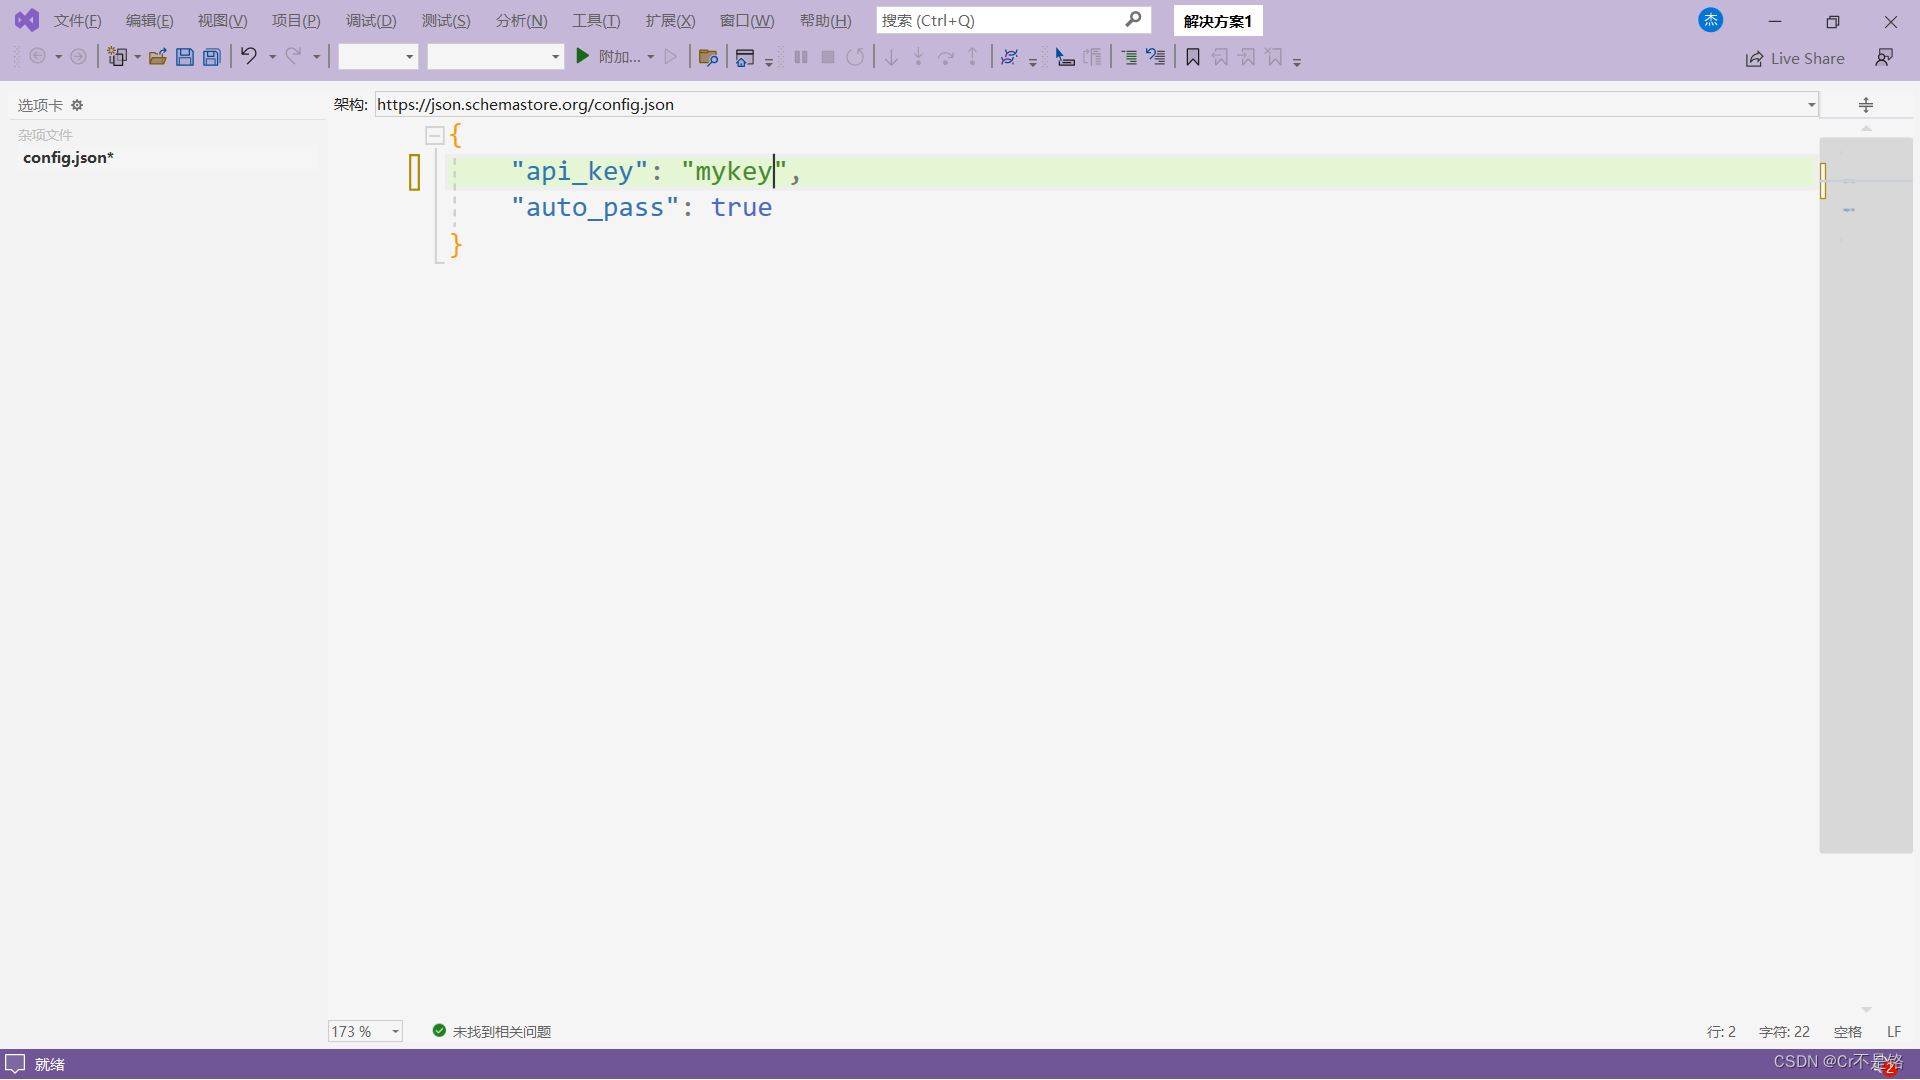Open the tab options gear icon
The height and width of the screenshot is (1080, 1920).
click(77, 105)
